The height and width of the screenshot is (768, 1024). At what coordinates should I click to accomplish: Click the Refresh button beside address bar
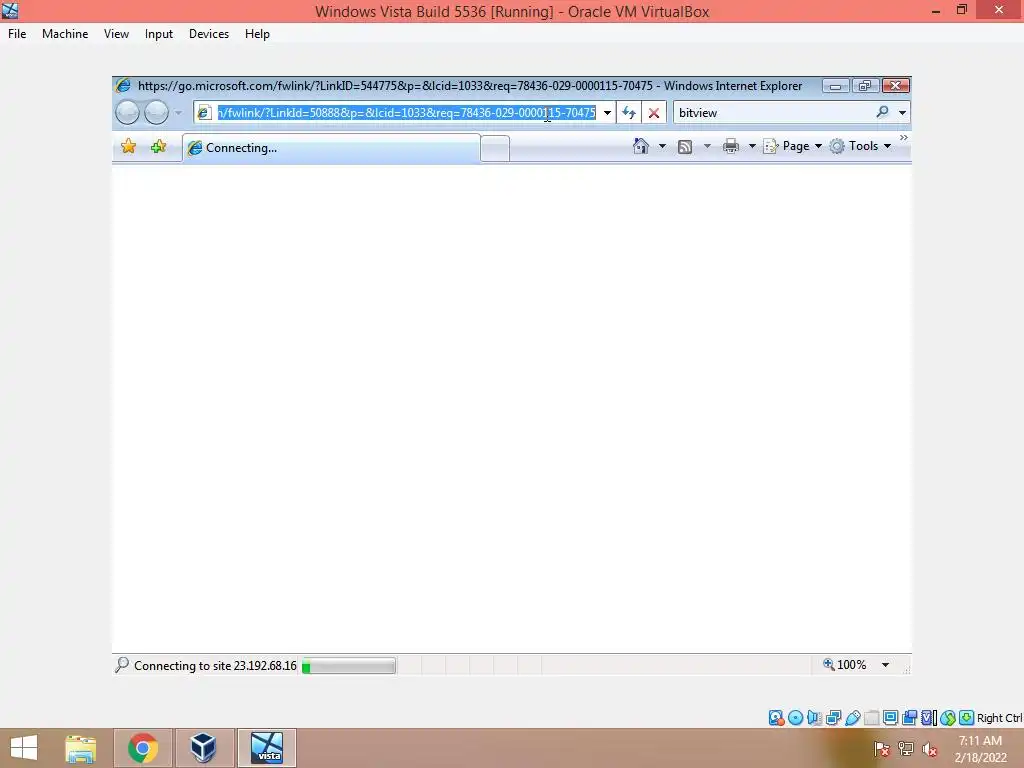pyautogui.click(x=629, y=112)
